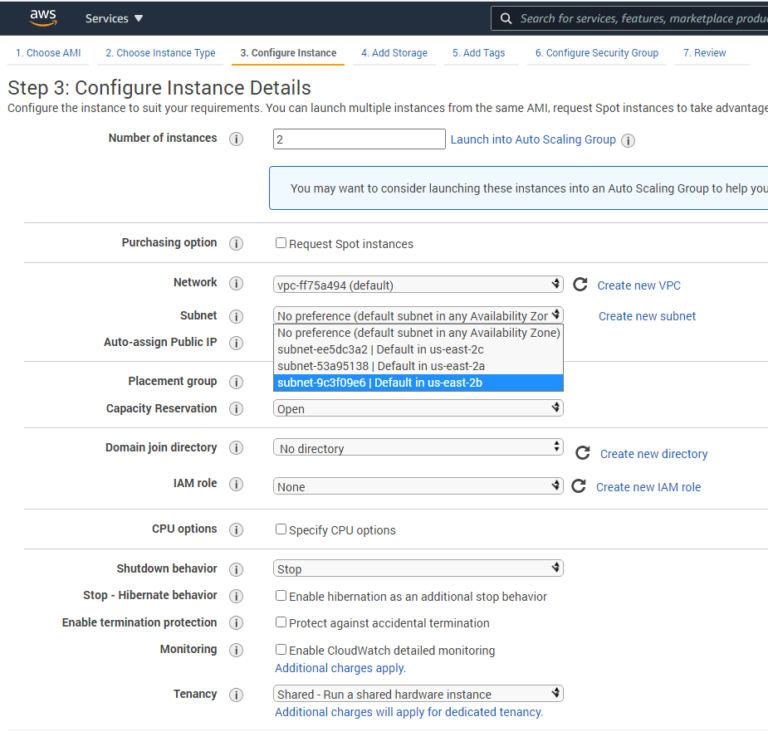Click refresh icon next to Domain join directory
The height and width of the screenshot is (751, 768).
583,453
